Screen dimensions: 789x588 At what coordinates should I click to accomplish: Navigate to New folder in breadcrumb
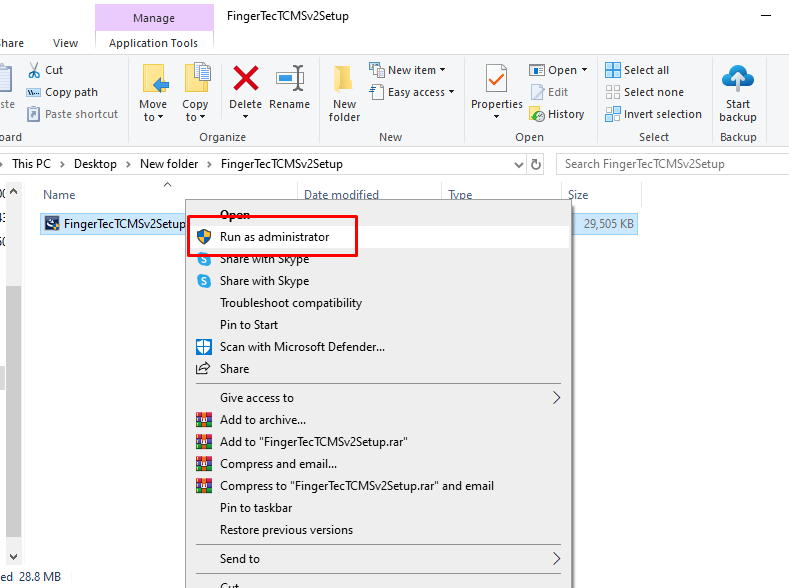[x=169, y=164]
